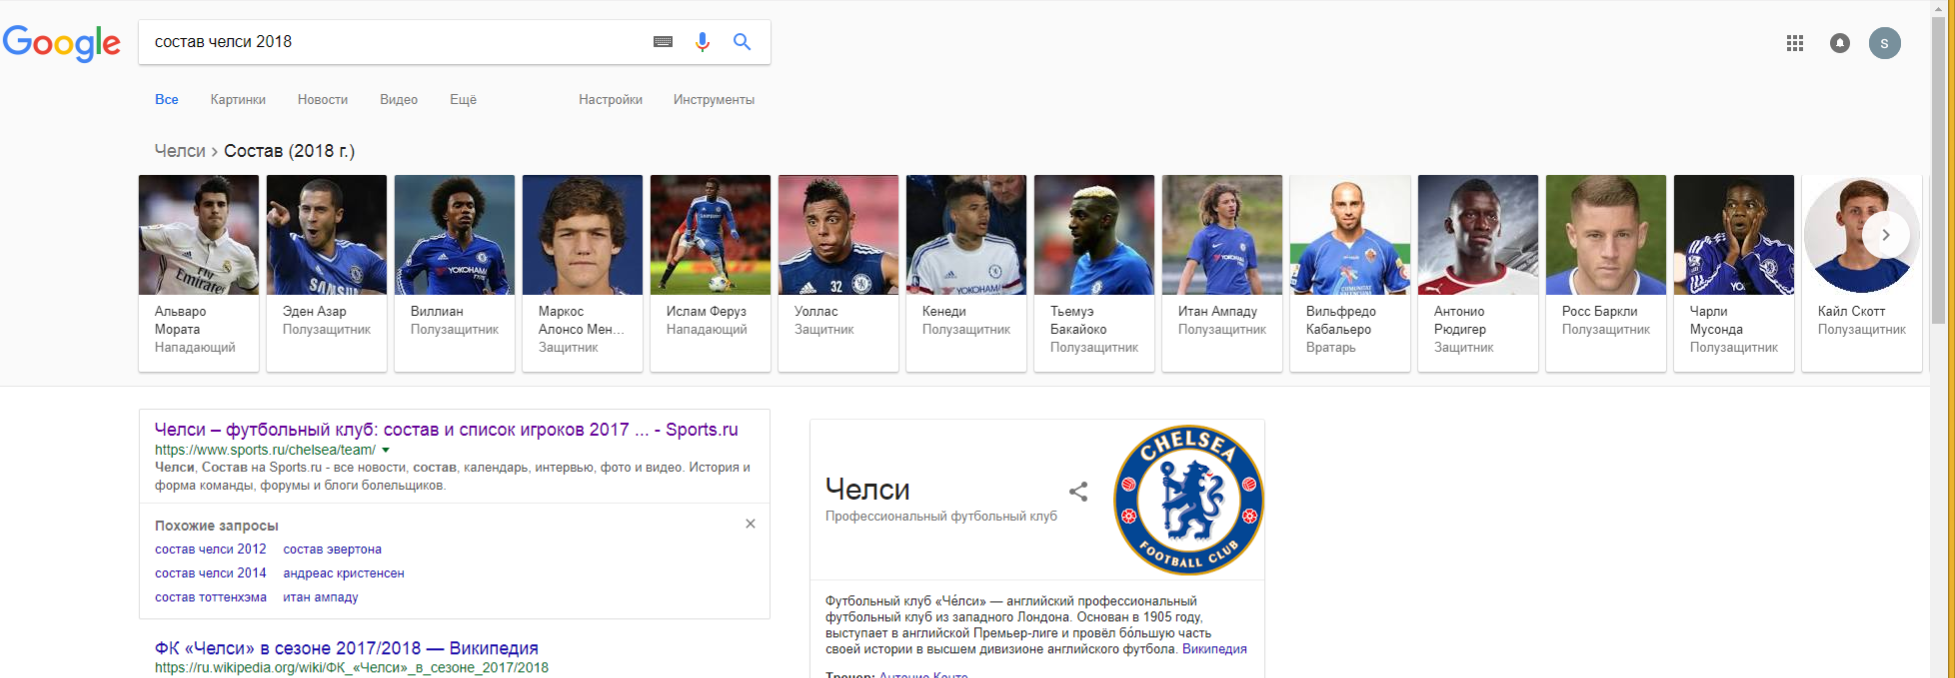The width and height of the screenshot is (1955, 678).
Task: Open the account avatar menu
Action: tap(1885, 43)
